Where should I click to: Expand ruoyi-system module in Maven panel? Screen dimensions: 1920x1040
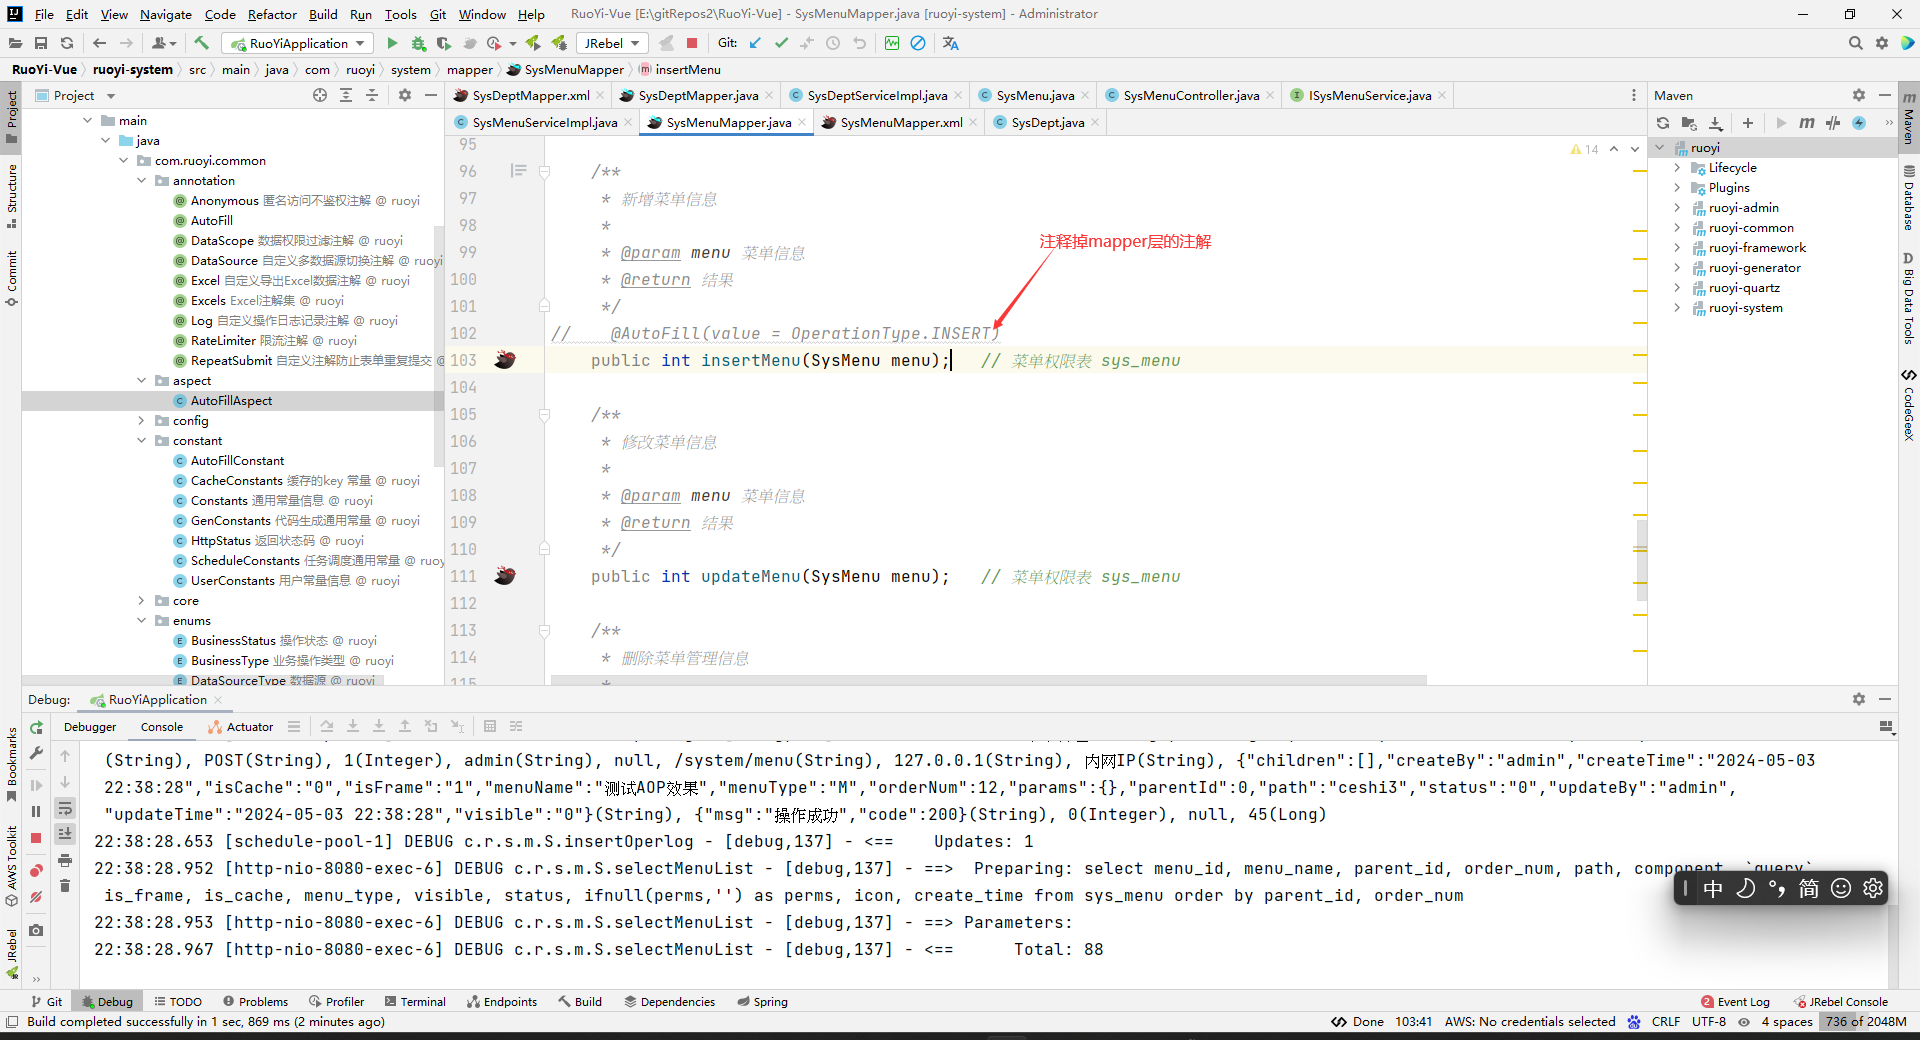pyautogui.click(x=1678, y=308)
